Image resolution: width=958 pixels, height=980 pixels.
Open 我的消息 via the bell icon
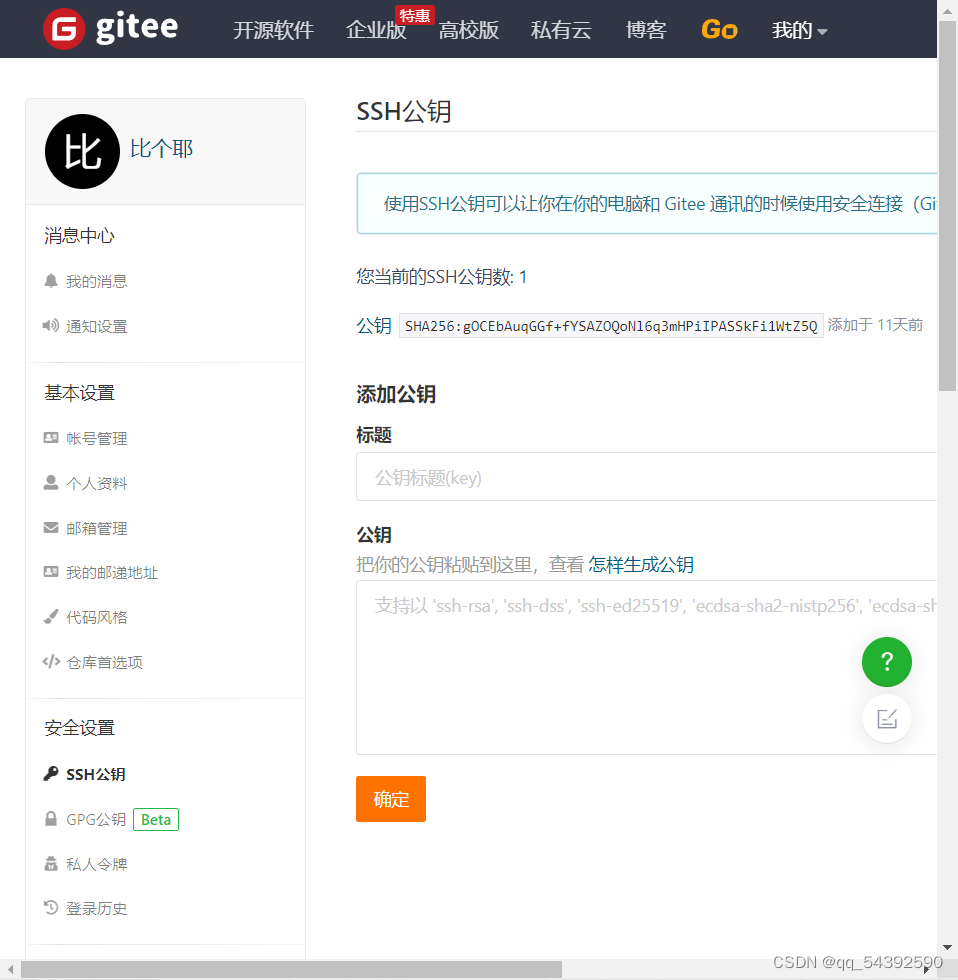(95, 281)
